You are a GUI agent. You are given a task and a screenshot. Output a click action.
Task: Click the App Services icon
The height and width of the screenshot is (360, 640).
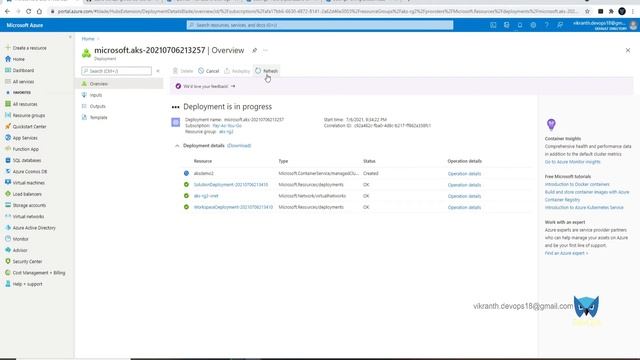point(8,138)
